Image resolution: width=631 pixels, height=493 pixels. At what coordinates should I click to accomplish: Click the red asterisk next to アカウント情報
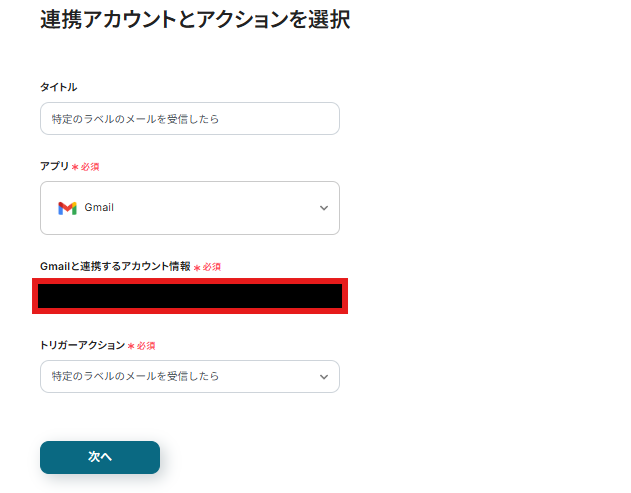tap(196, 268)
